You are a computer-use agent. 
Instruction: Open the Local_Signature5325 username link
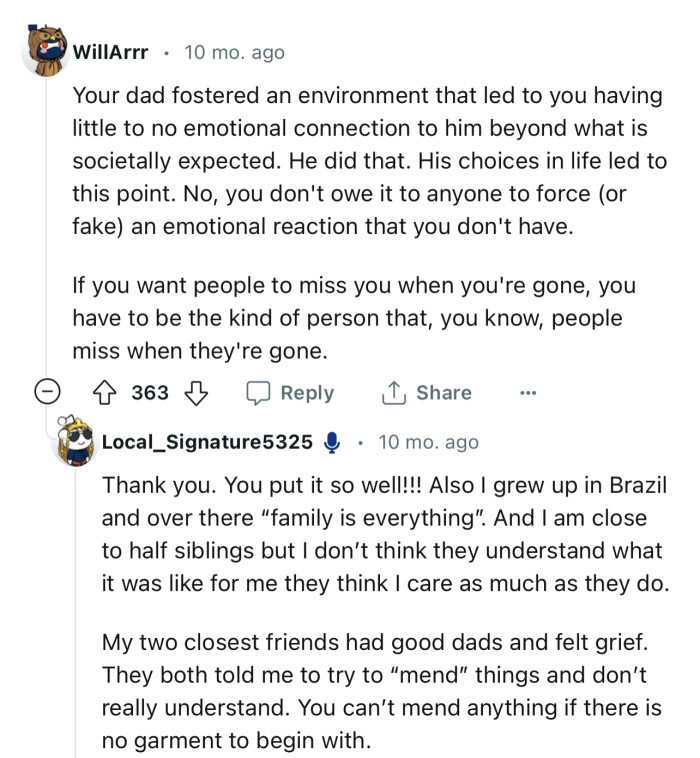coord(207,442)
